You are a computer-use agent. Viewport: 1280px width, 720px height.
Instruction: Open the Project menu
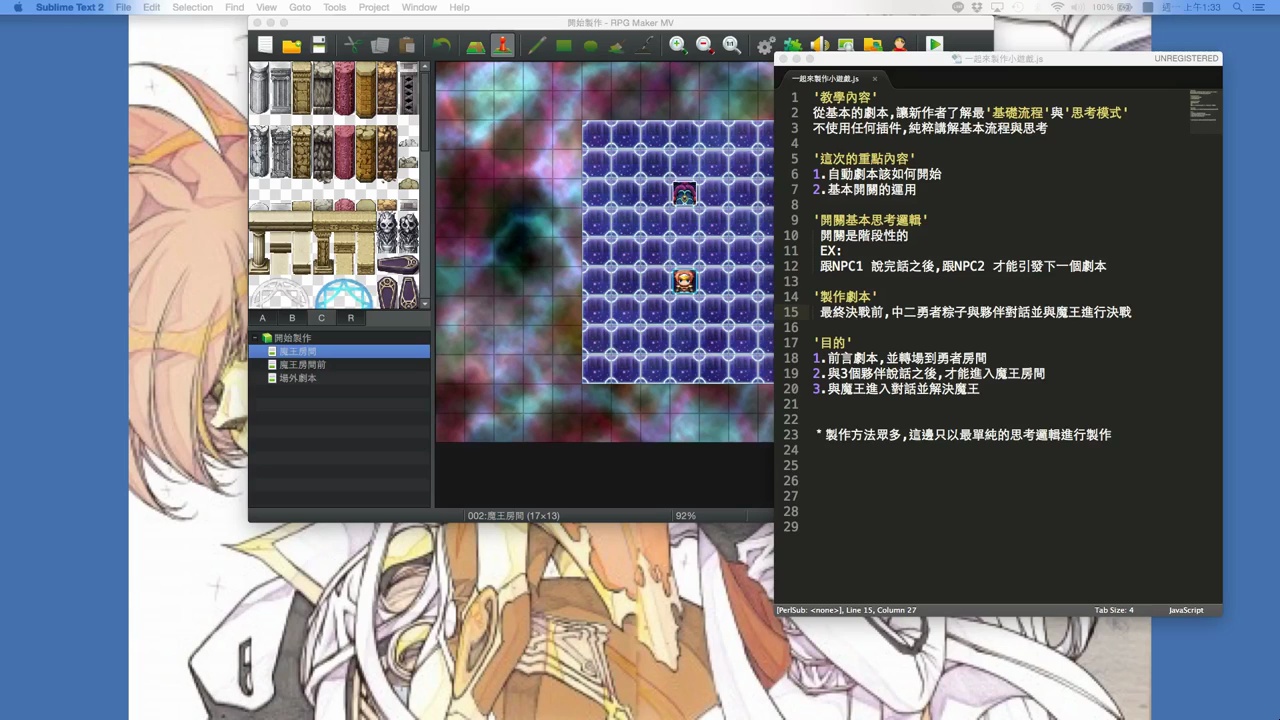coord(374,7)
